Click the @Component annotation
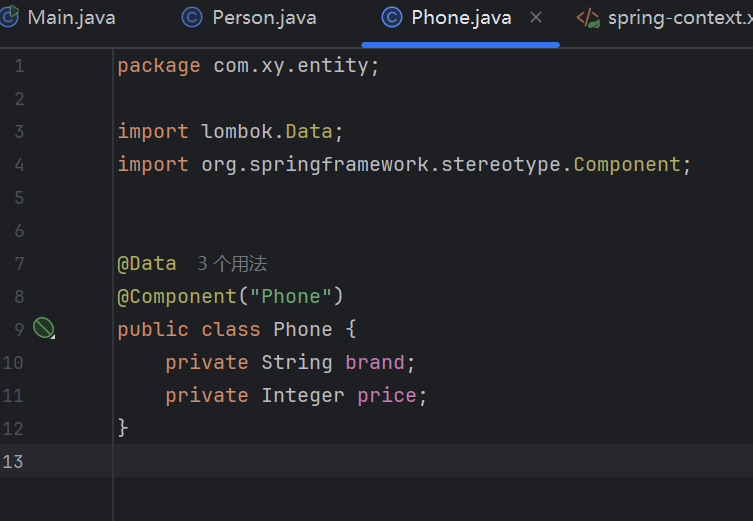The width and height of the screenshot is (753, 521). click(177, 296)
